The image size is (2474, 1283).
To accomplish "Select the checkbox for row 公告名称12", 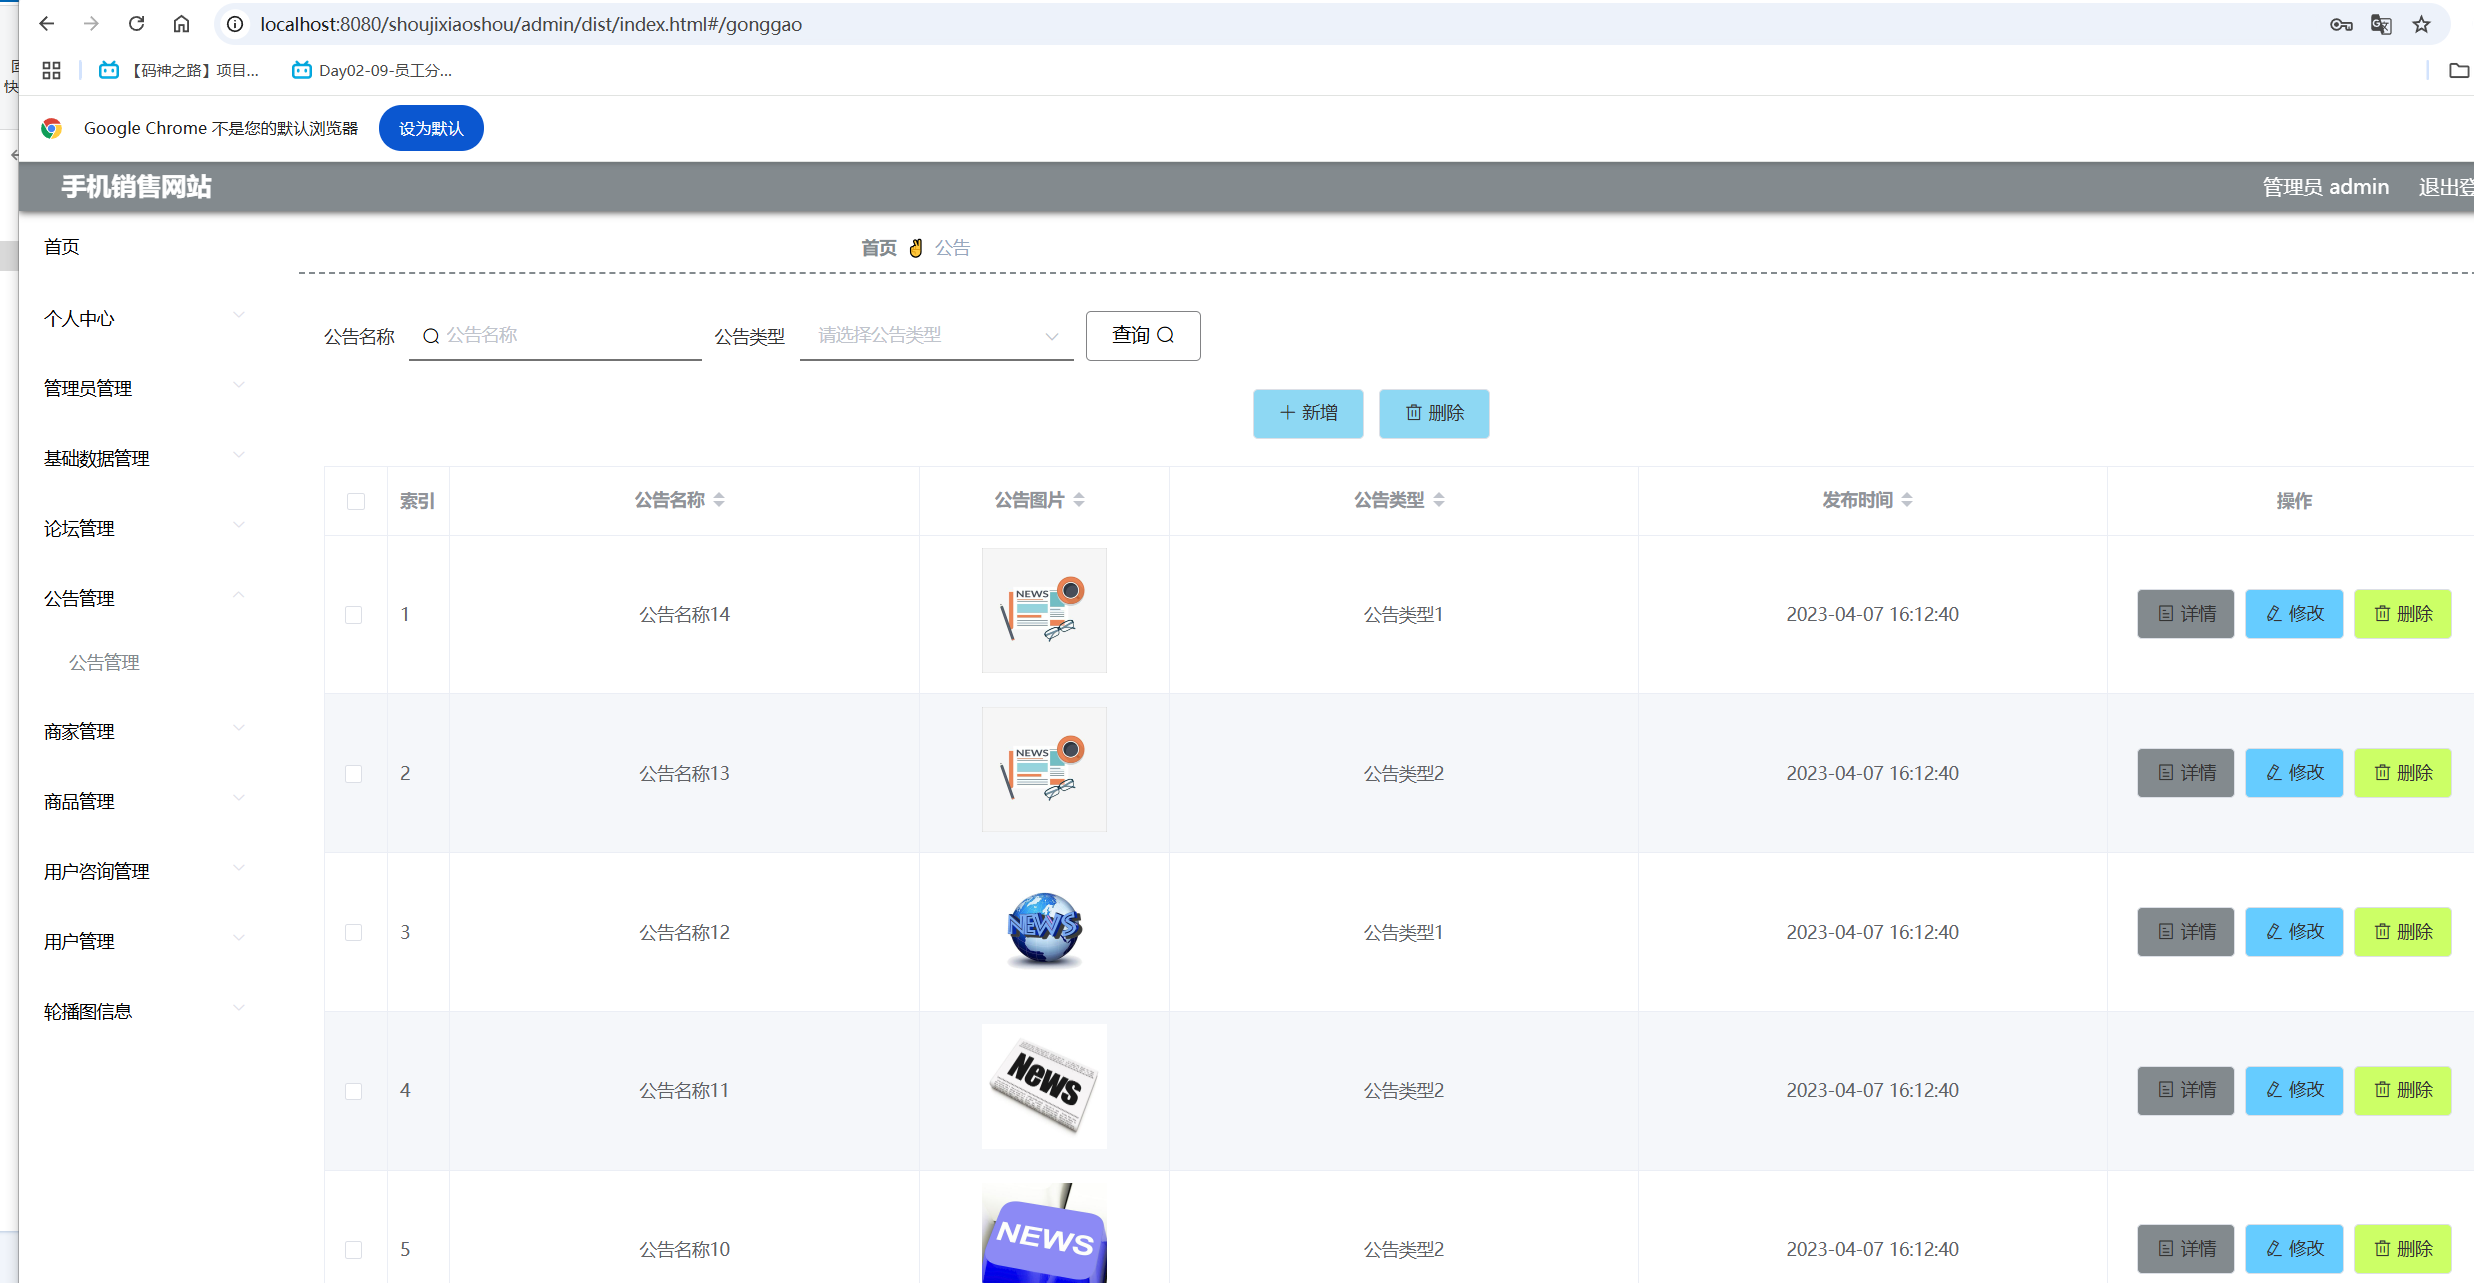I will point(354,932).
